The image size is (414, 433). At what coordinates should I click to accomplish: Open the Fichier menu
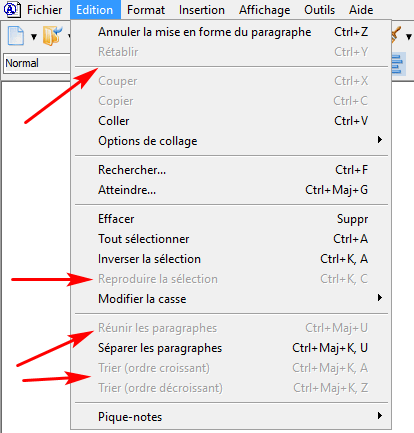pyautogui.click(x=44, y=10)
